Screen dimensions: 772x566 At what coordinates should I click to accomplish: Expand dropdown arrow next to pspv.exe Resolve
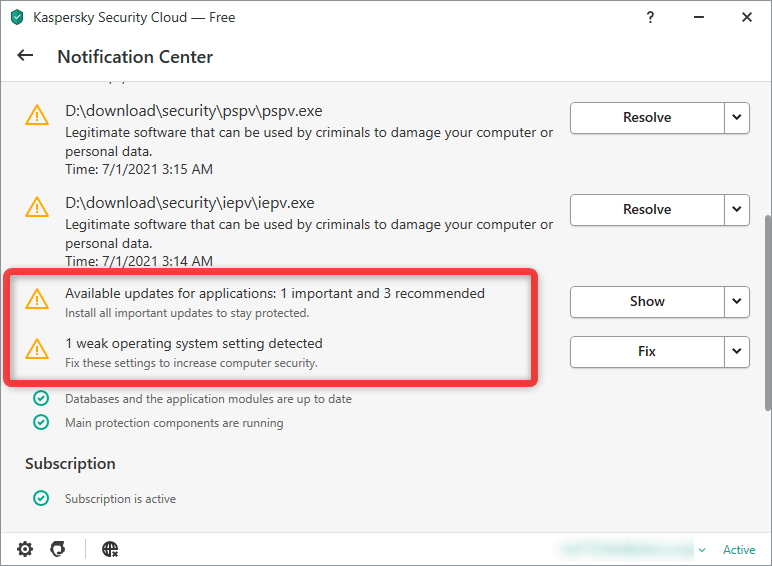[x=737, y=118]
